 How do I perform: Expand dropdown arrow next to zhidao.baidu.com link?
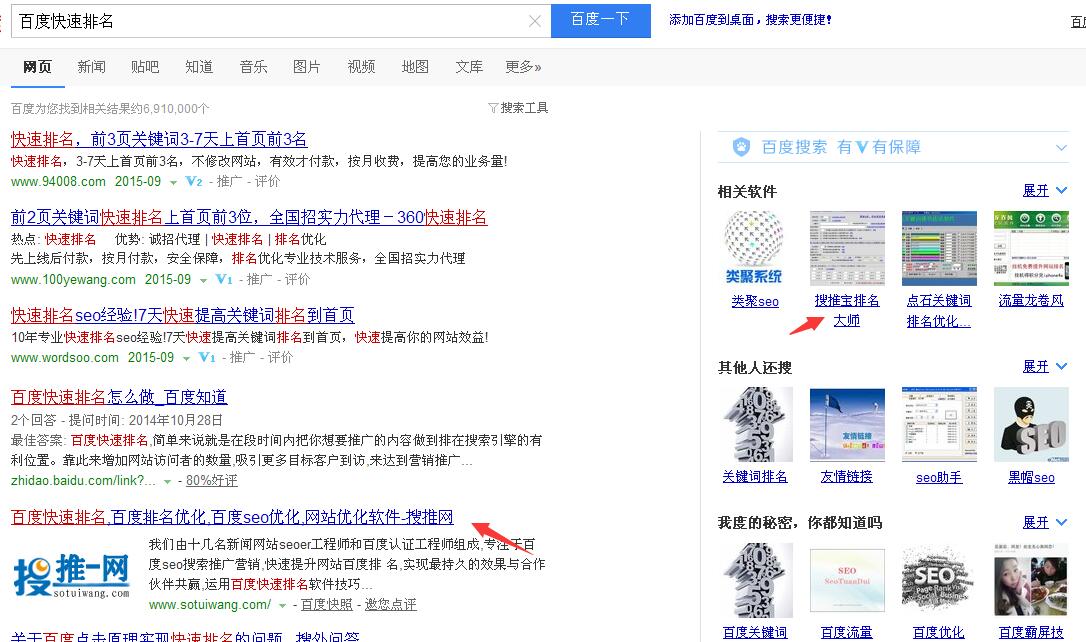(167, 481)
